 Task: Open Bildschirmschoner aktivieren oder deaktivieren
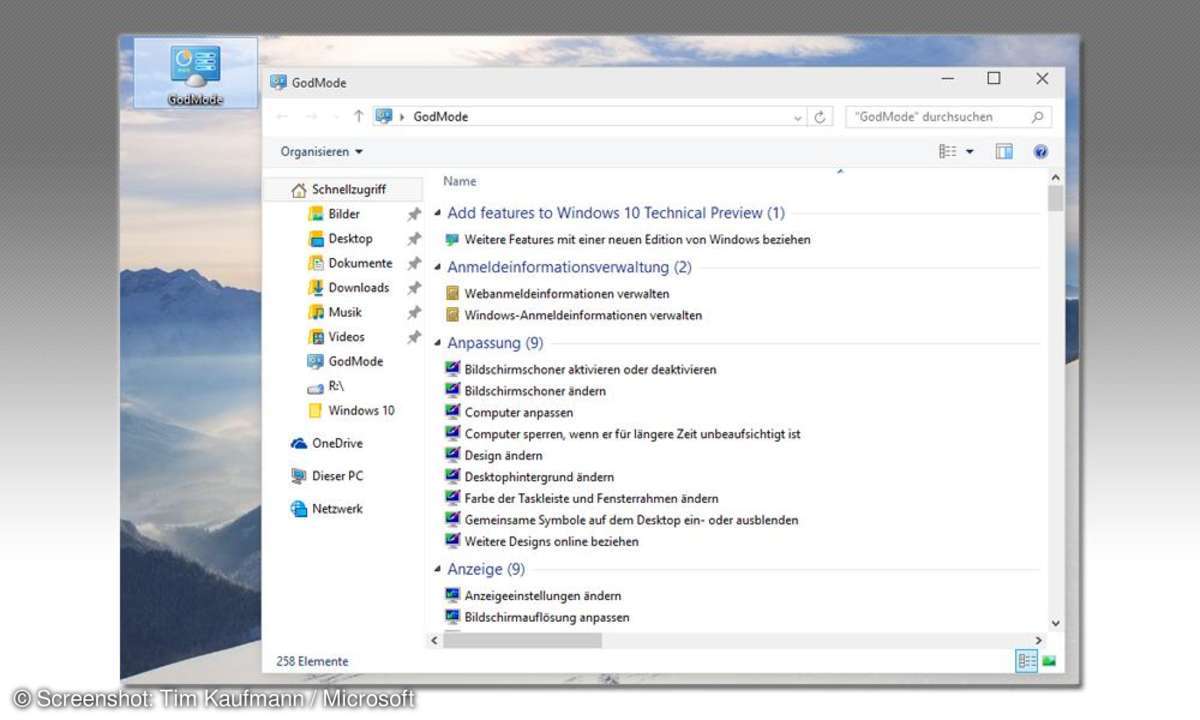(590, 369)
